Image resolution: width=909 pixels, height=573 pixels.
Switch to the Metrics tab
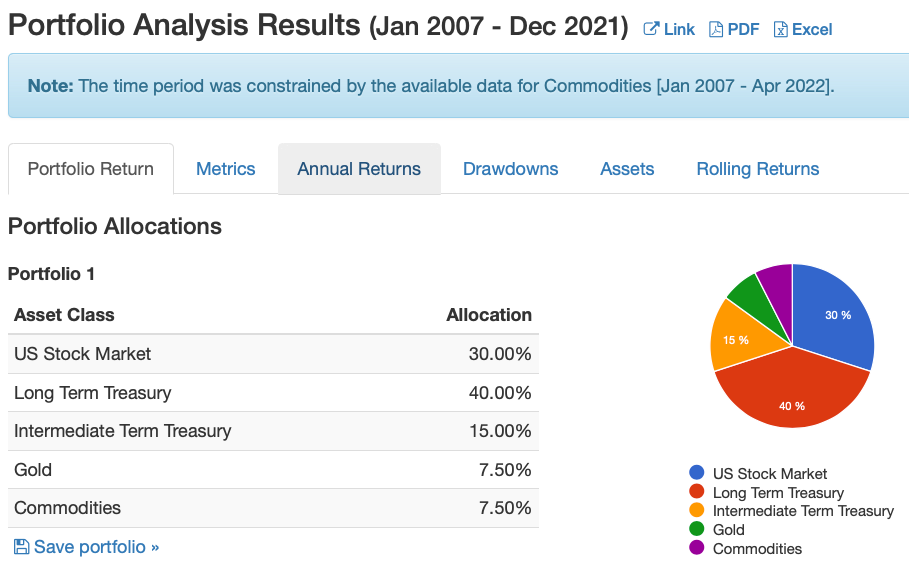click(x=226, y=169)
